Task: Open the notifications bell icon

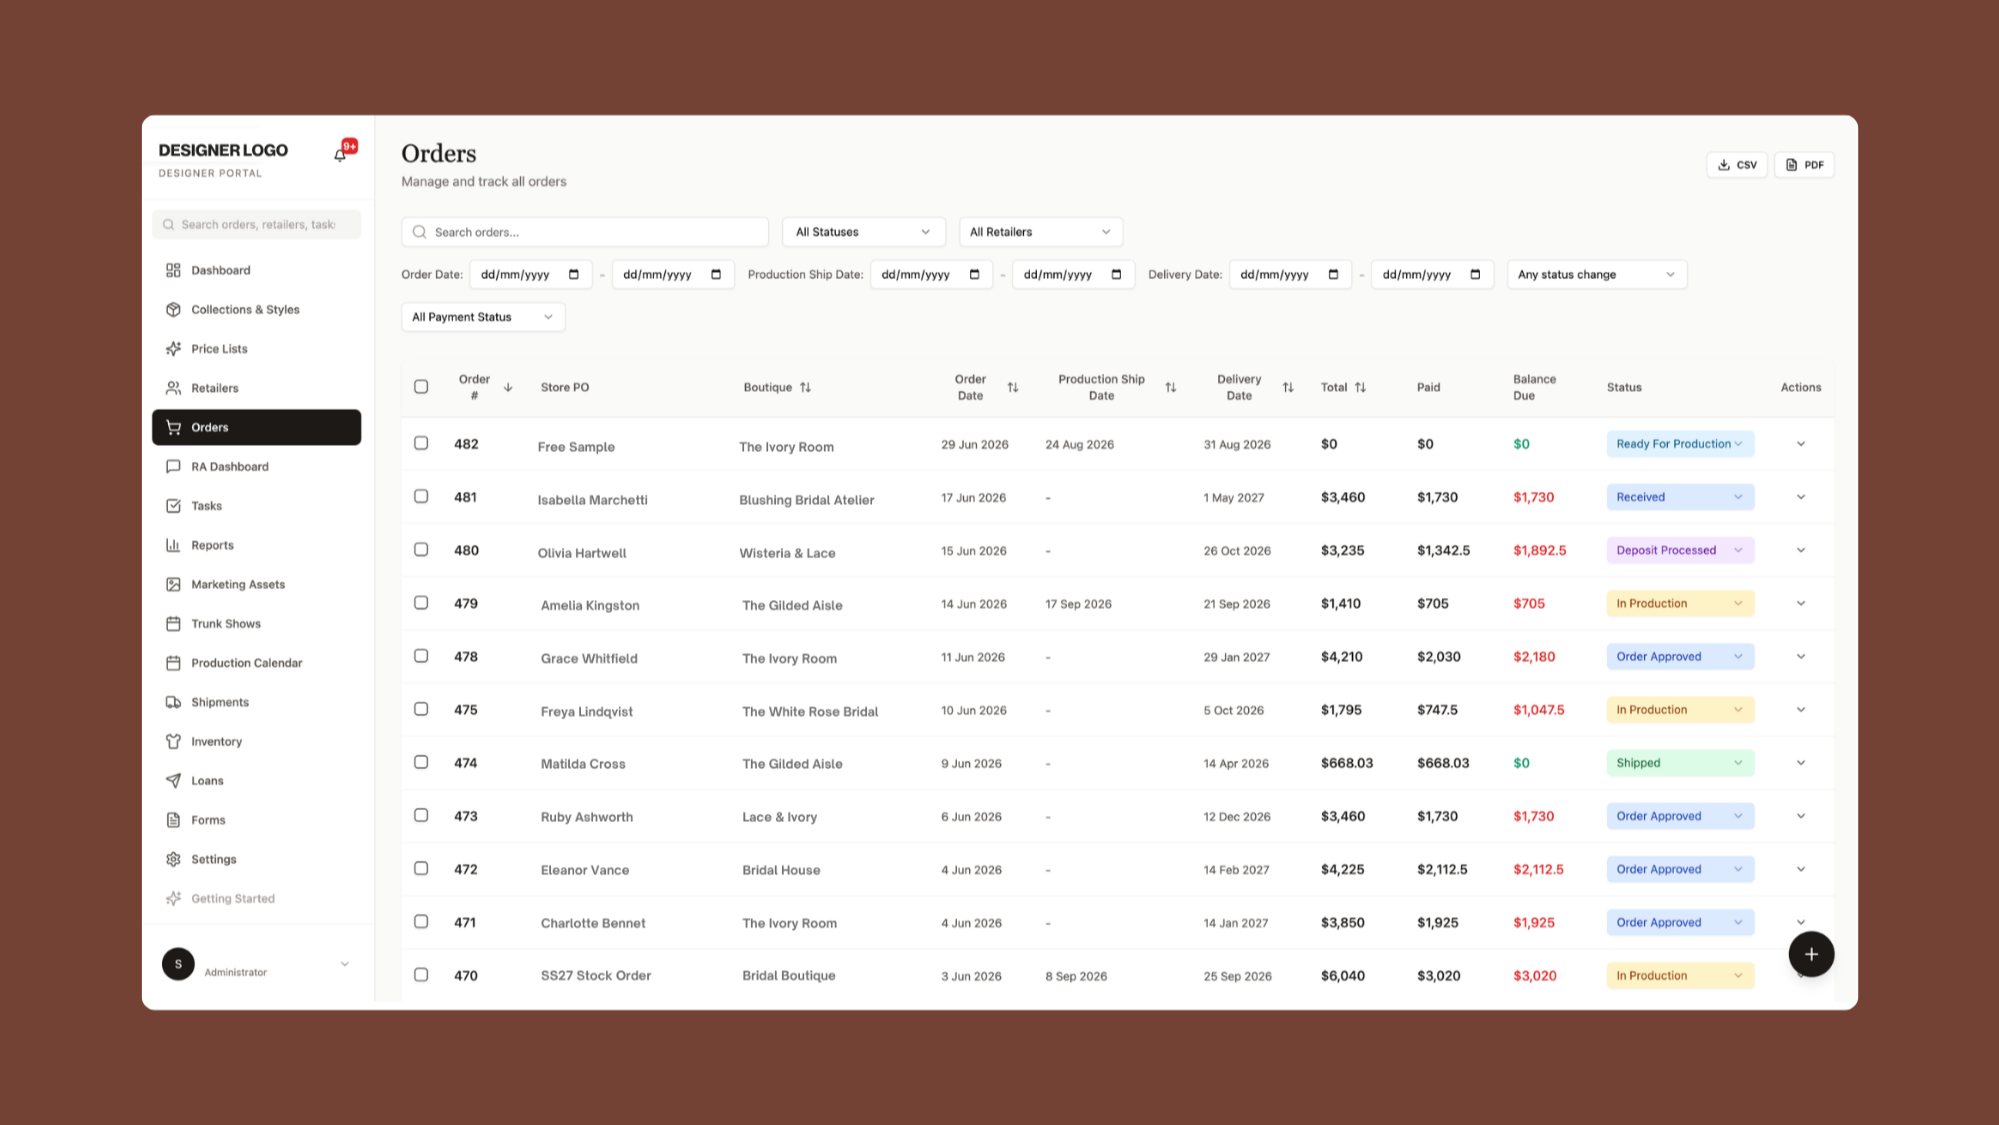Action: (x=340, y=154)
